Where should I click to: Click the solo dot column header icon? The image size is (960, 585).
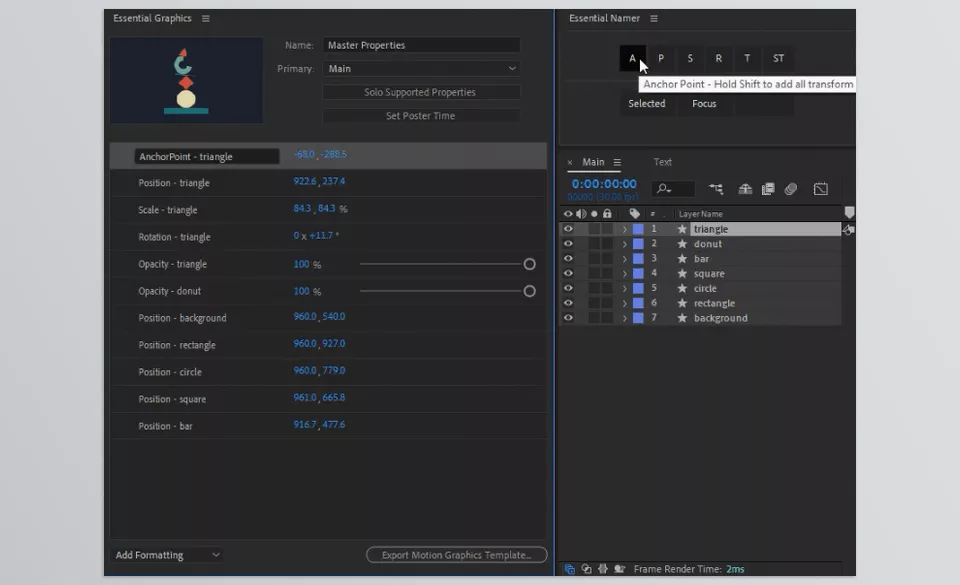point(594,214)
